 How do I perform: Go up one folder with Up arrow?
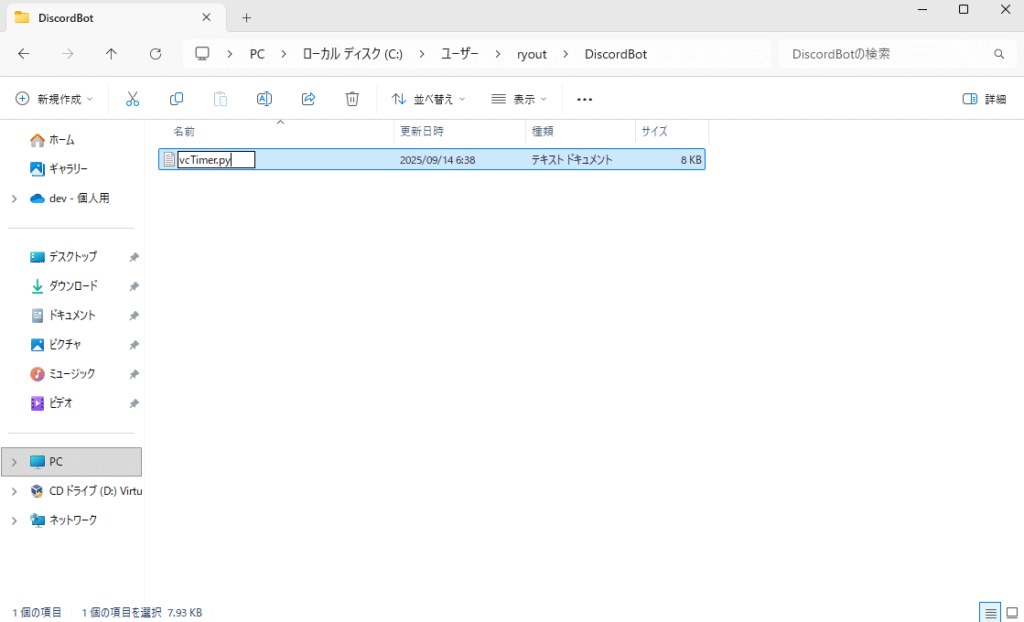click(111, 54)
